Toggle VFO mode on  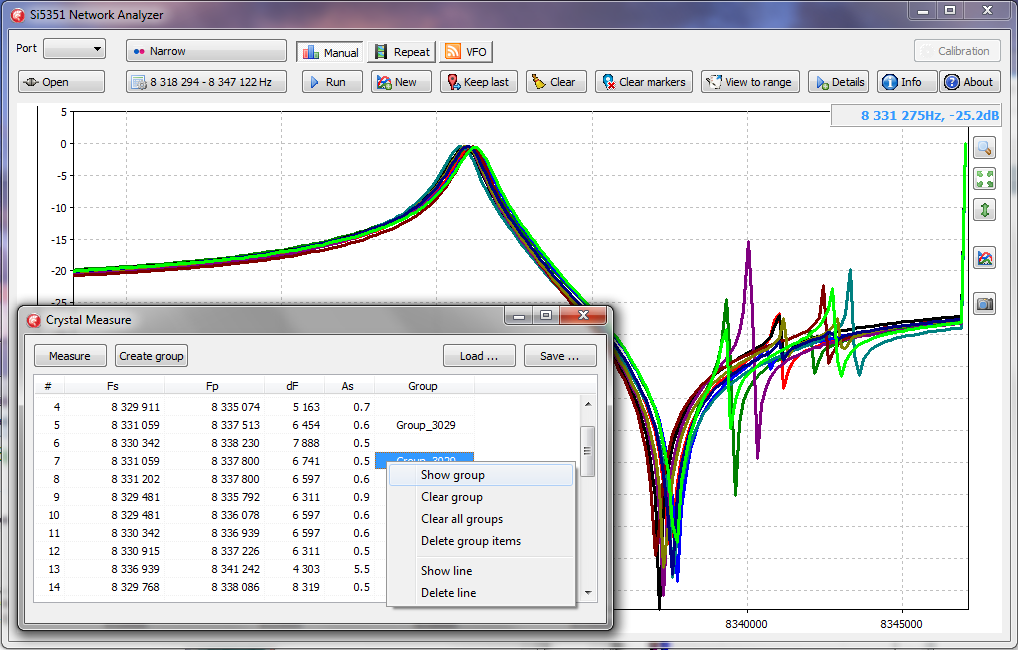coord(465,52)
